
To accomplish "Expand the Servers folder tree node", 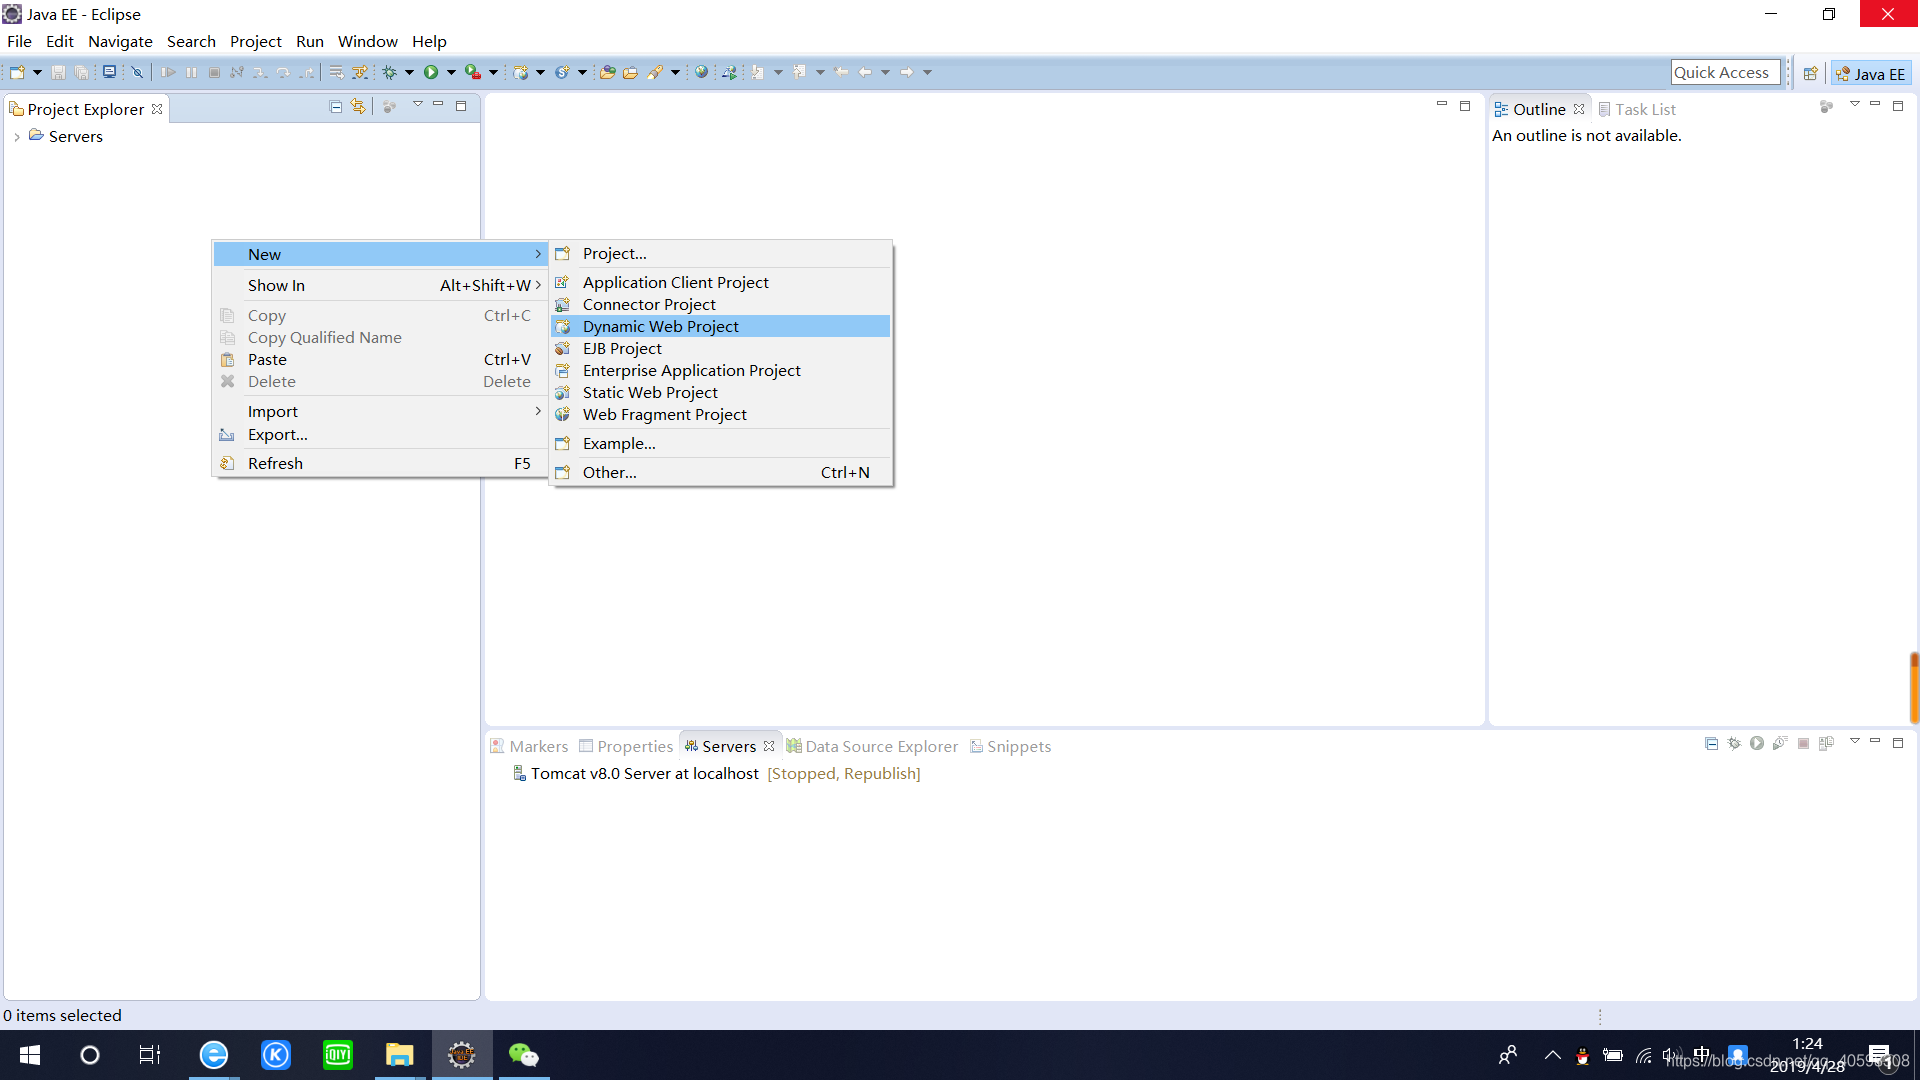I will point(17,137).
